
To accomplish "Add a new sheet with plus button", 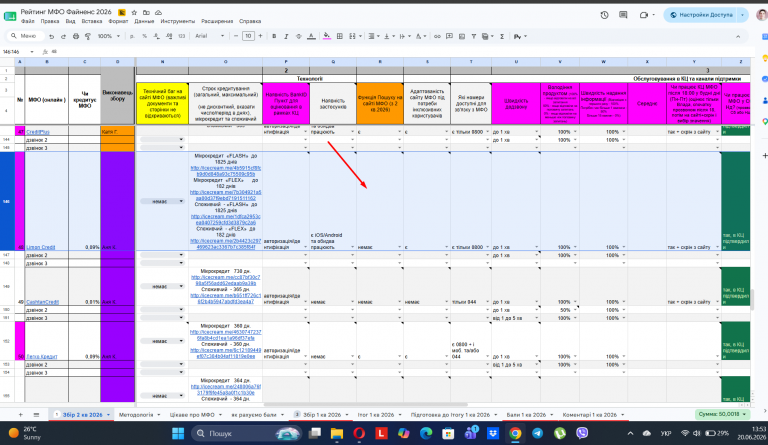I will coord(20,415).
